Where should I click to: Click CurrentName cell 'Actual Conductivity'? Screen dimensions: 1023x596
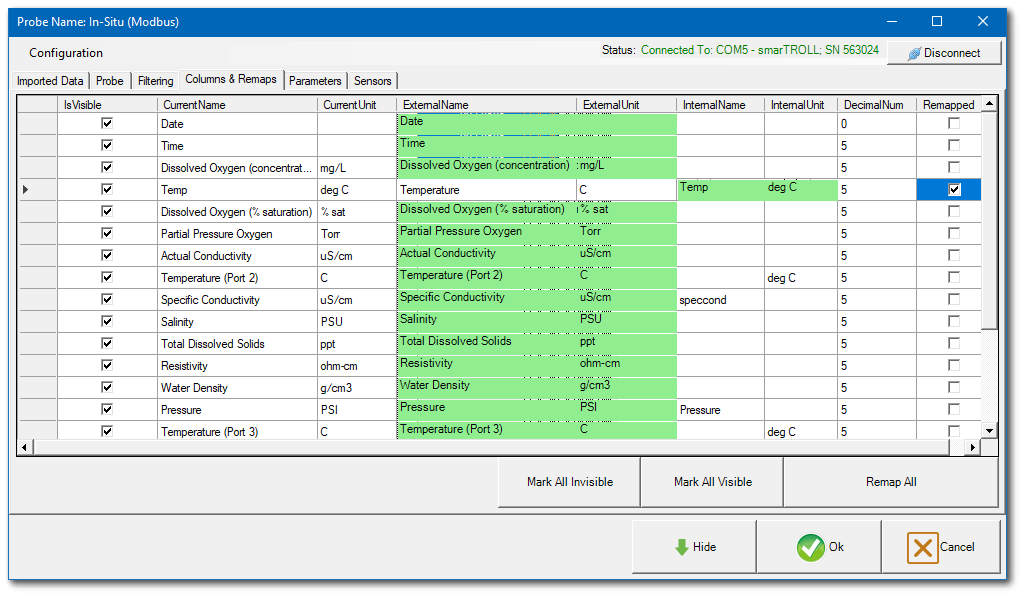[x=237, y=256]
